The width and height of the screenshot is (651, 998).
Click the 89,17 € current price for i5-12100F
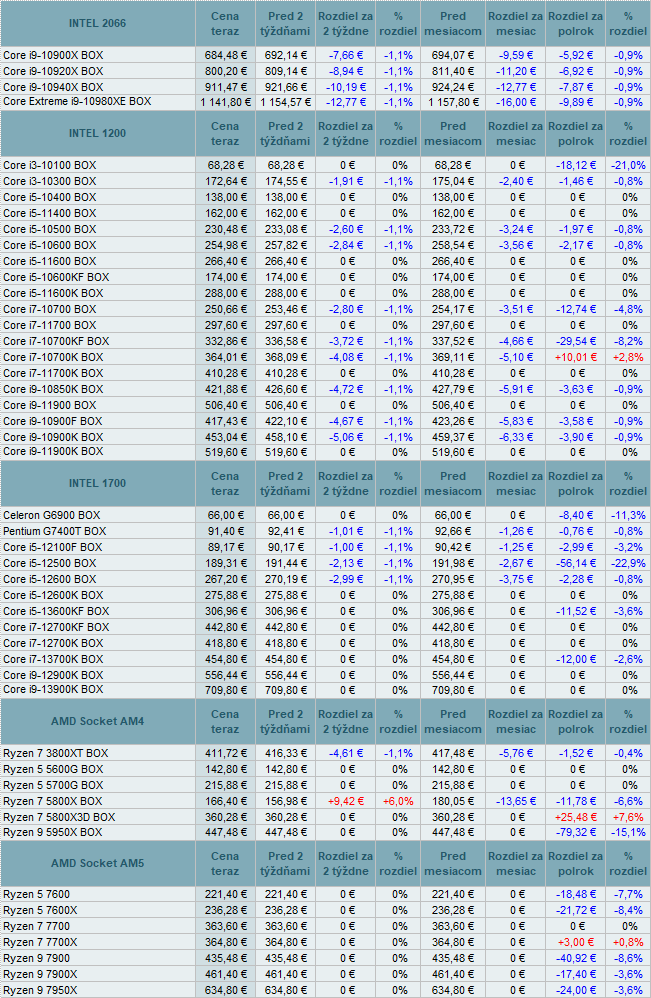(x=225, y=547)
